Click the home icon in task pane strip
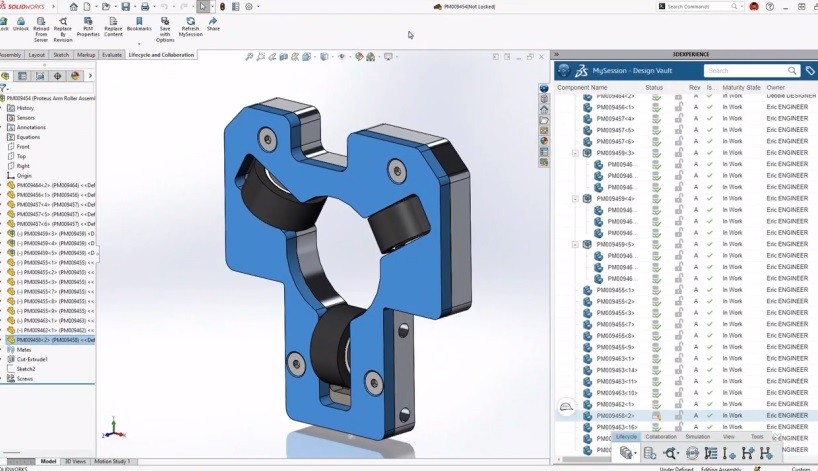 (x=544, y=110)
